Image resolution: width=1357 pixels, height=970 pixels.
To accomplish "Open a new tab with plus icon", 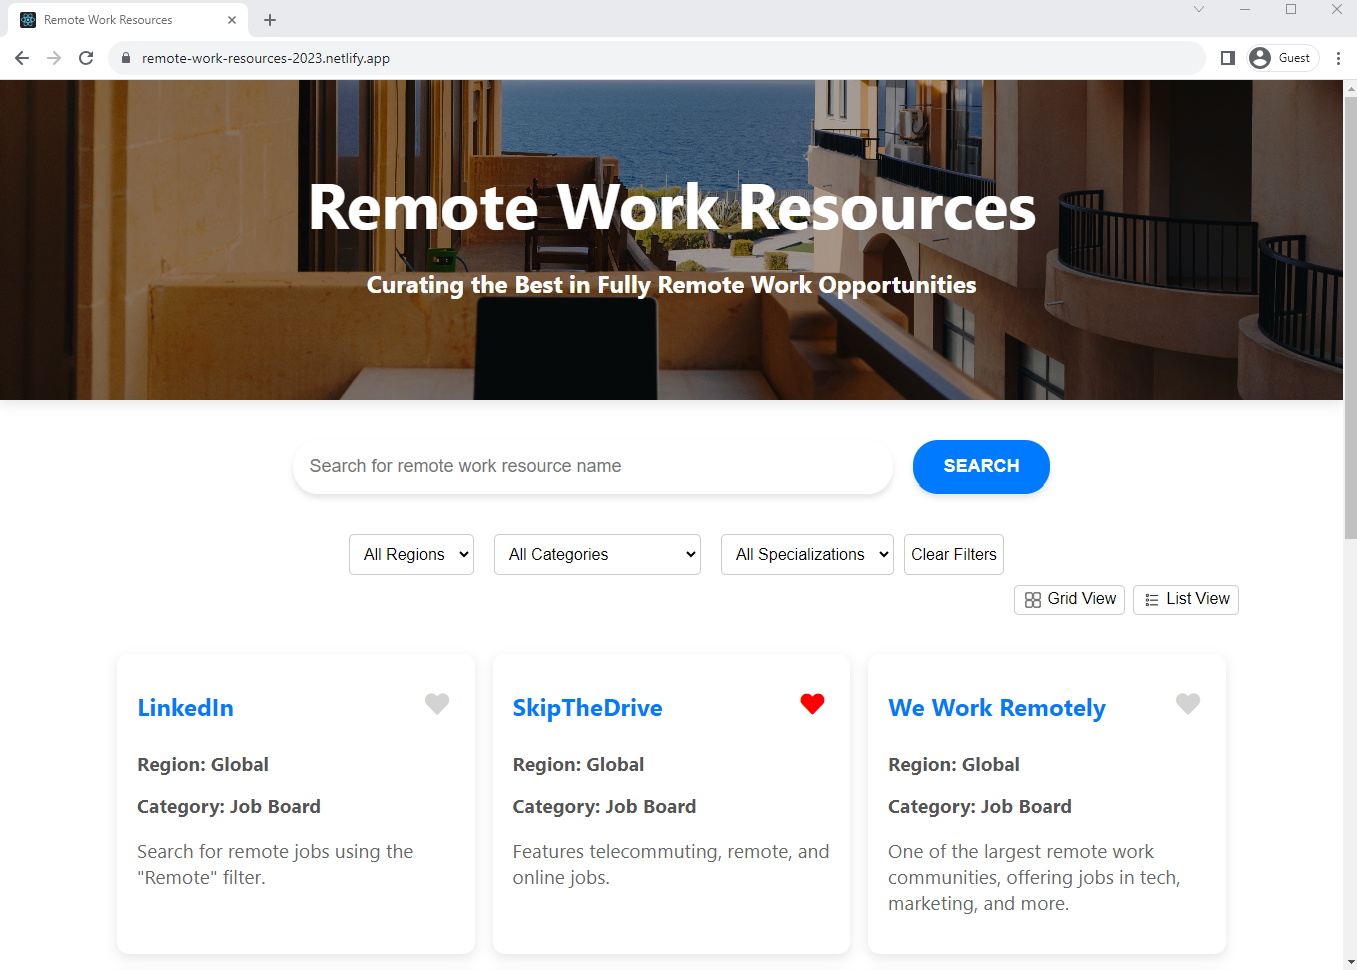I will pyautogui.click(x=270, y=20).
